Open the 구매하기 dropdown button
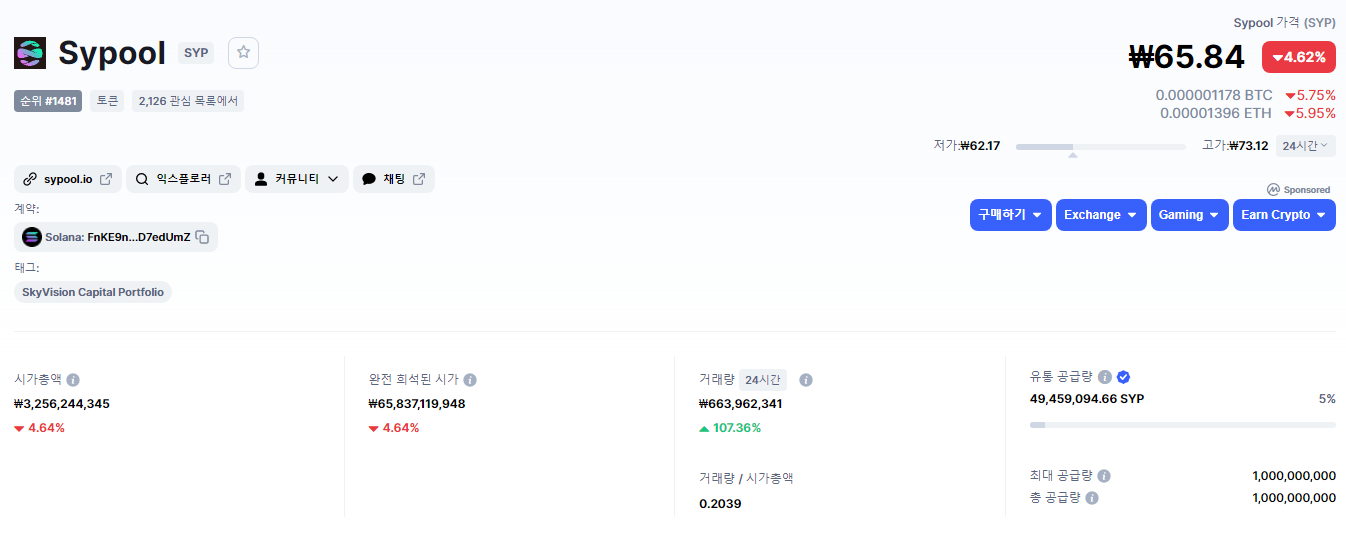 [1010, 215]
